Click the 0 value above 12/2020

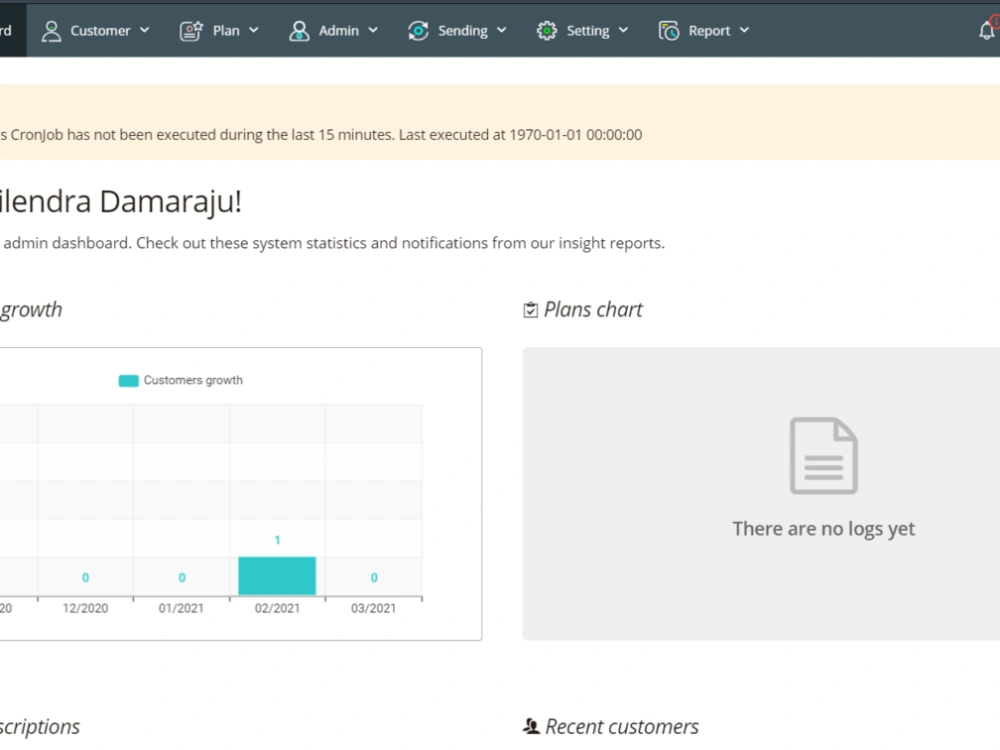[85, 578]
